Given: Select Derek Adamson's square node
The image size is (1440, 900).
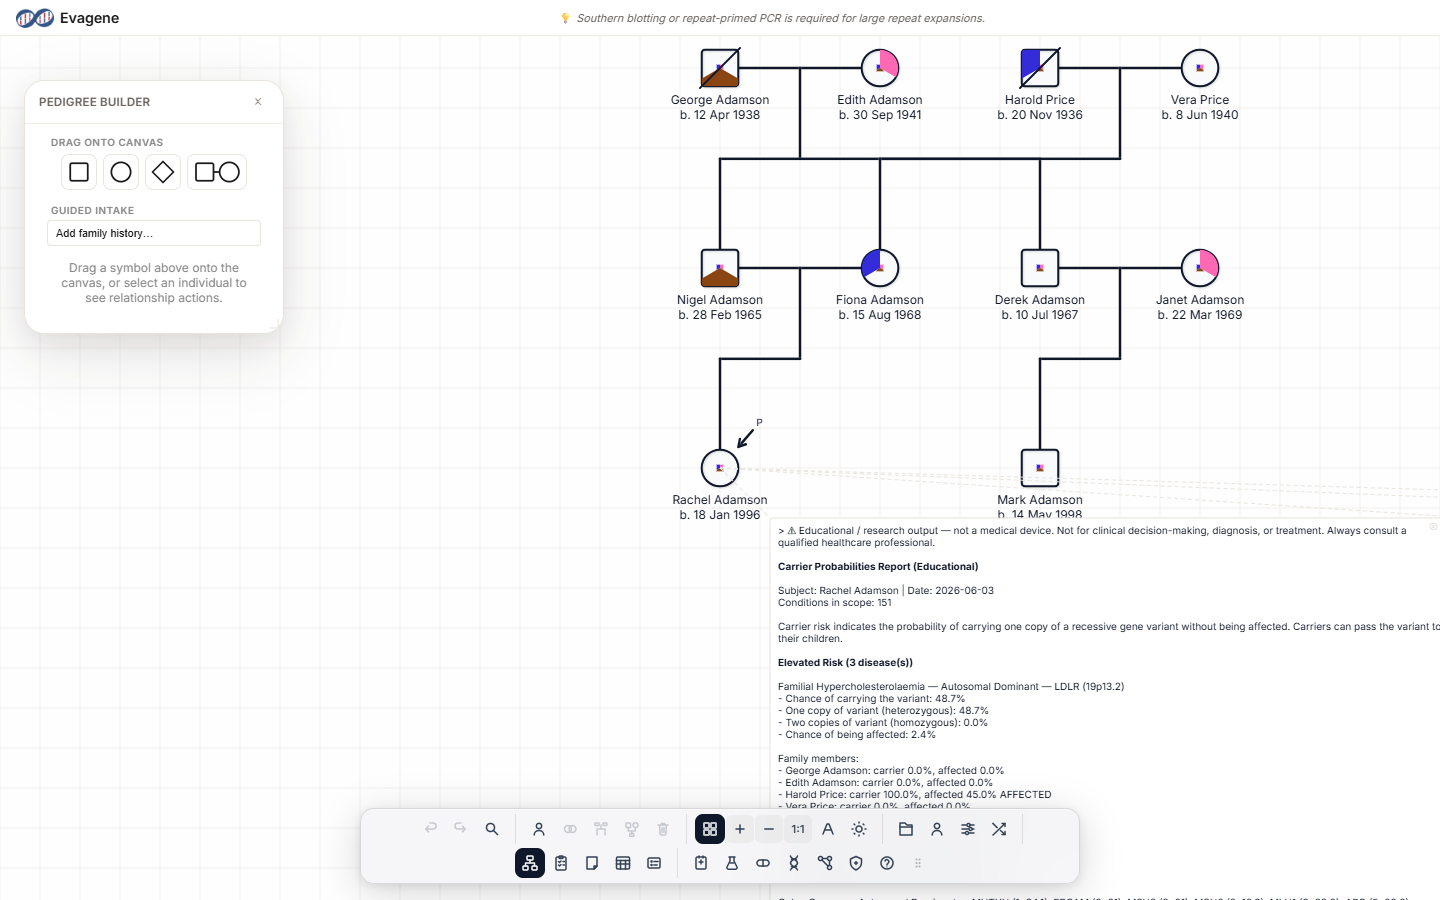Looking at the screenshot, I should pyautogui.click(x=1040, y=268).
